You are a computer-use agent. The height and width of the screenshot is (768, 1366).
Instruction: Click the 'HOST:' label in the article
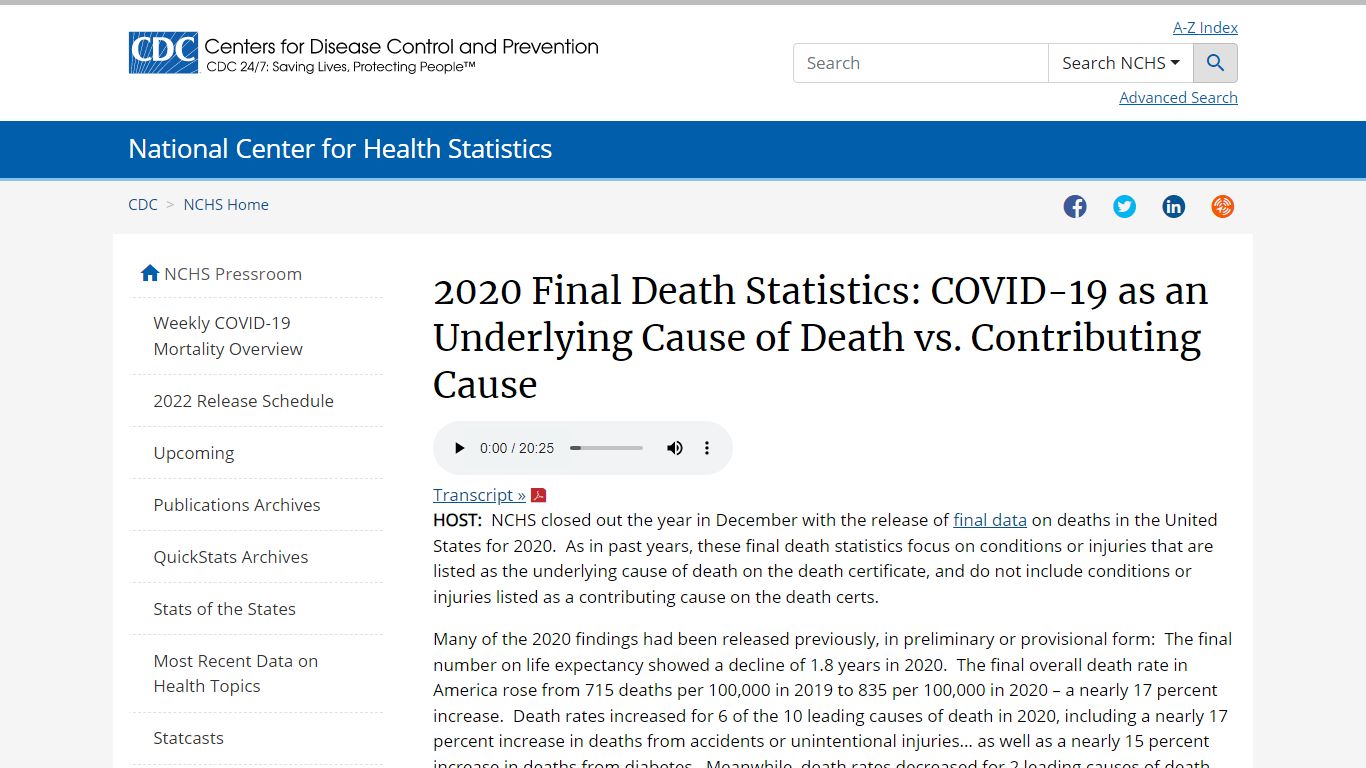click(457, 520)
